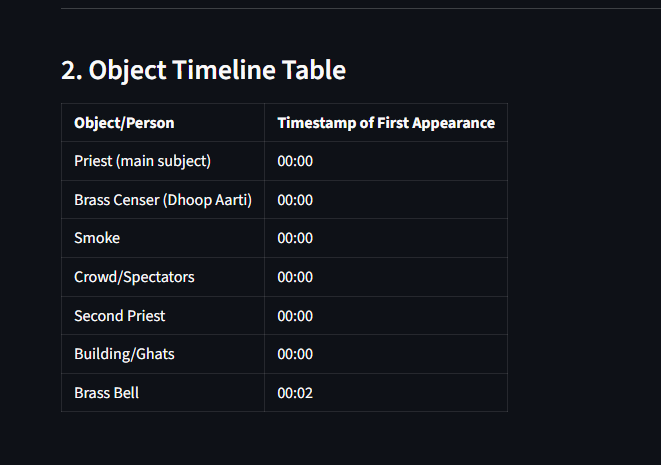Screen dimensions: 661x465
Task: Click the 'Brass Censer (Dhoop Aarti)' cell
Action: pyautogui.click(x=163, y=200)
